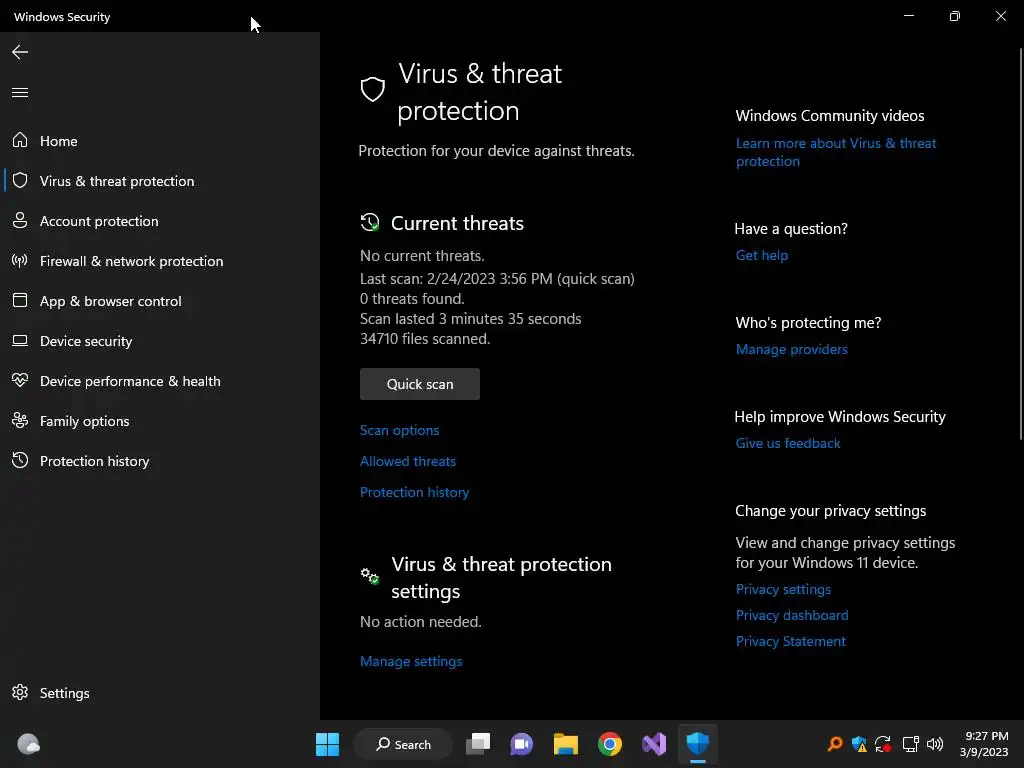
Task: Open Home via house icon
Action: tap(20, 141)
